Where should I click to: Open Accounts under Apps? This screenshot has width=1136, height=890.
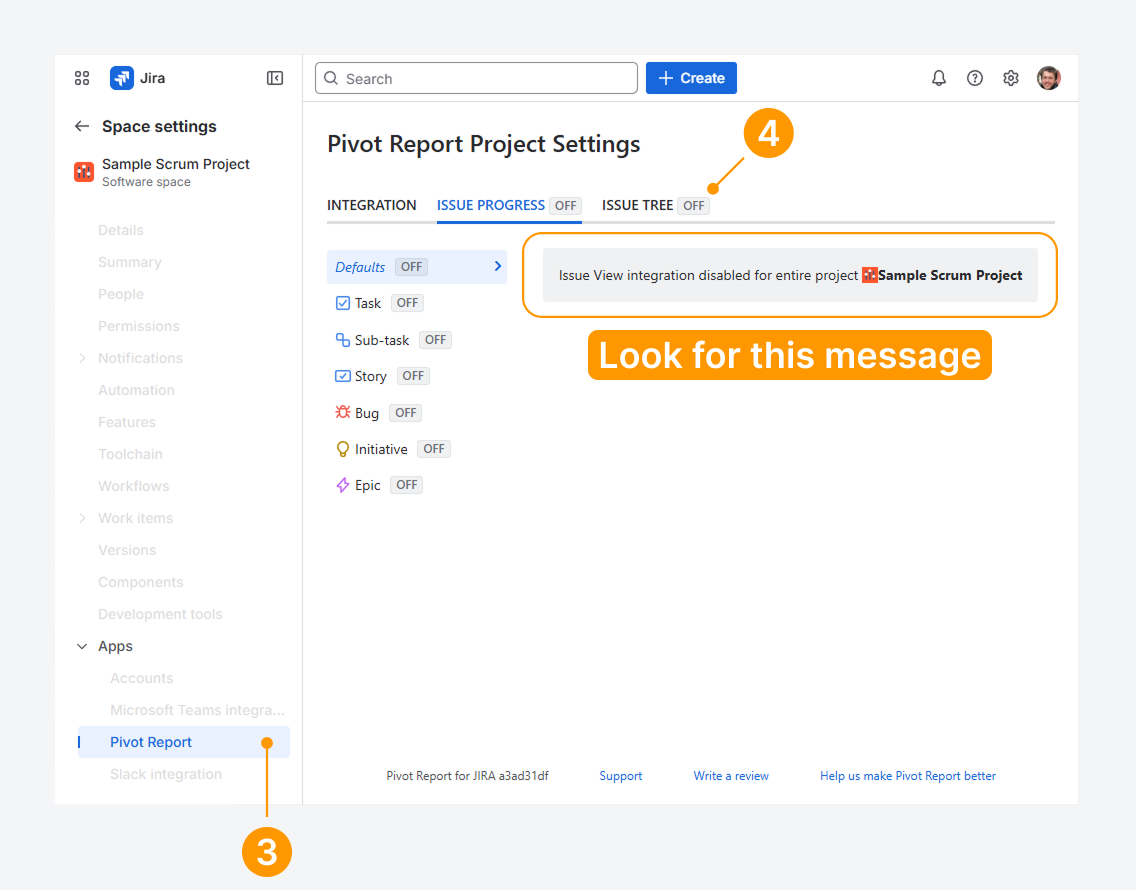[x=142, y=678]
